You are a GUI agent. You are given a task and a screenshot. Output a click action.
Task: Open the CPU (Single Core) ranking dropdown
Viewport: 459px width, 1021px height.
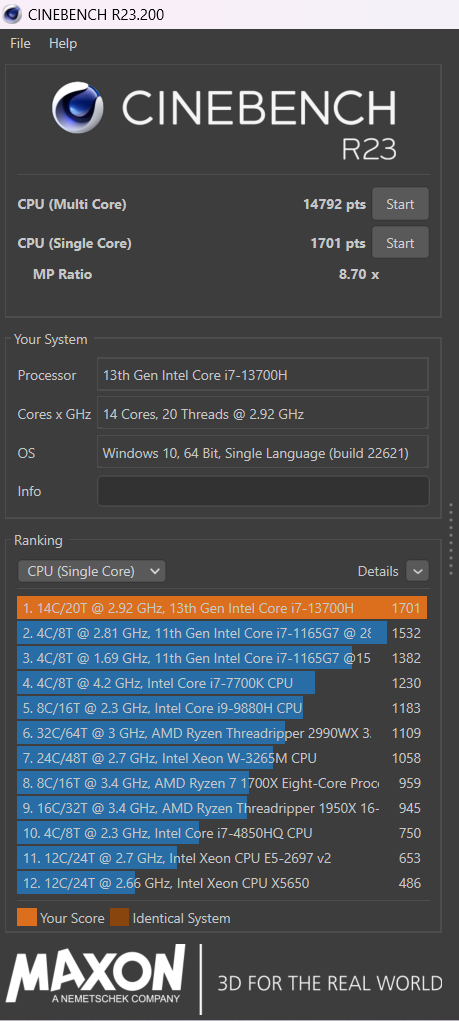(x=91, y=571)
